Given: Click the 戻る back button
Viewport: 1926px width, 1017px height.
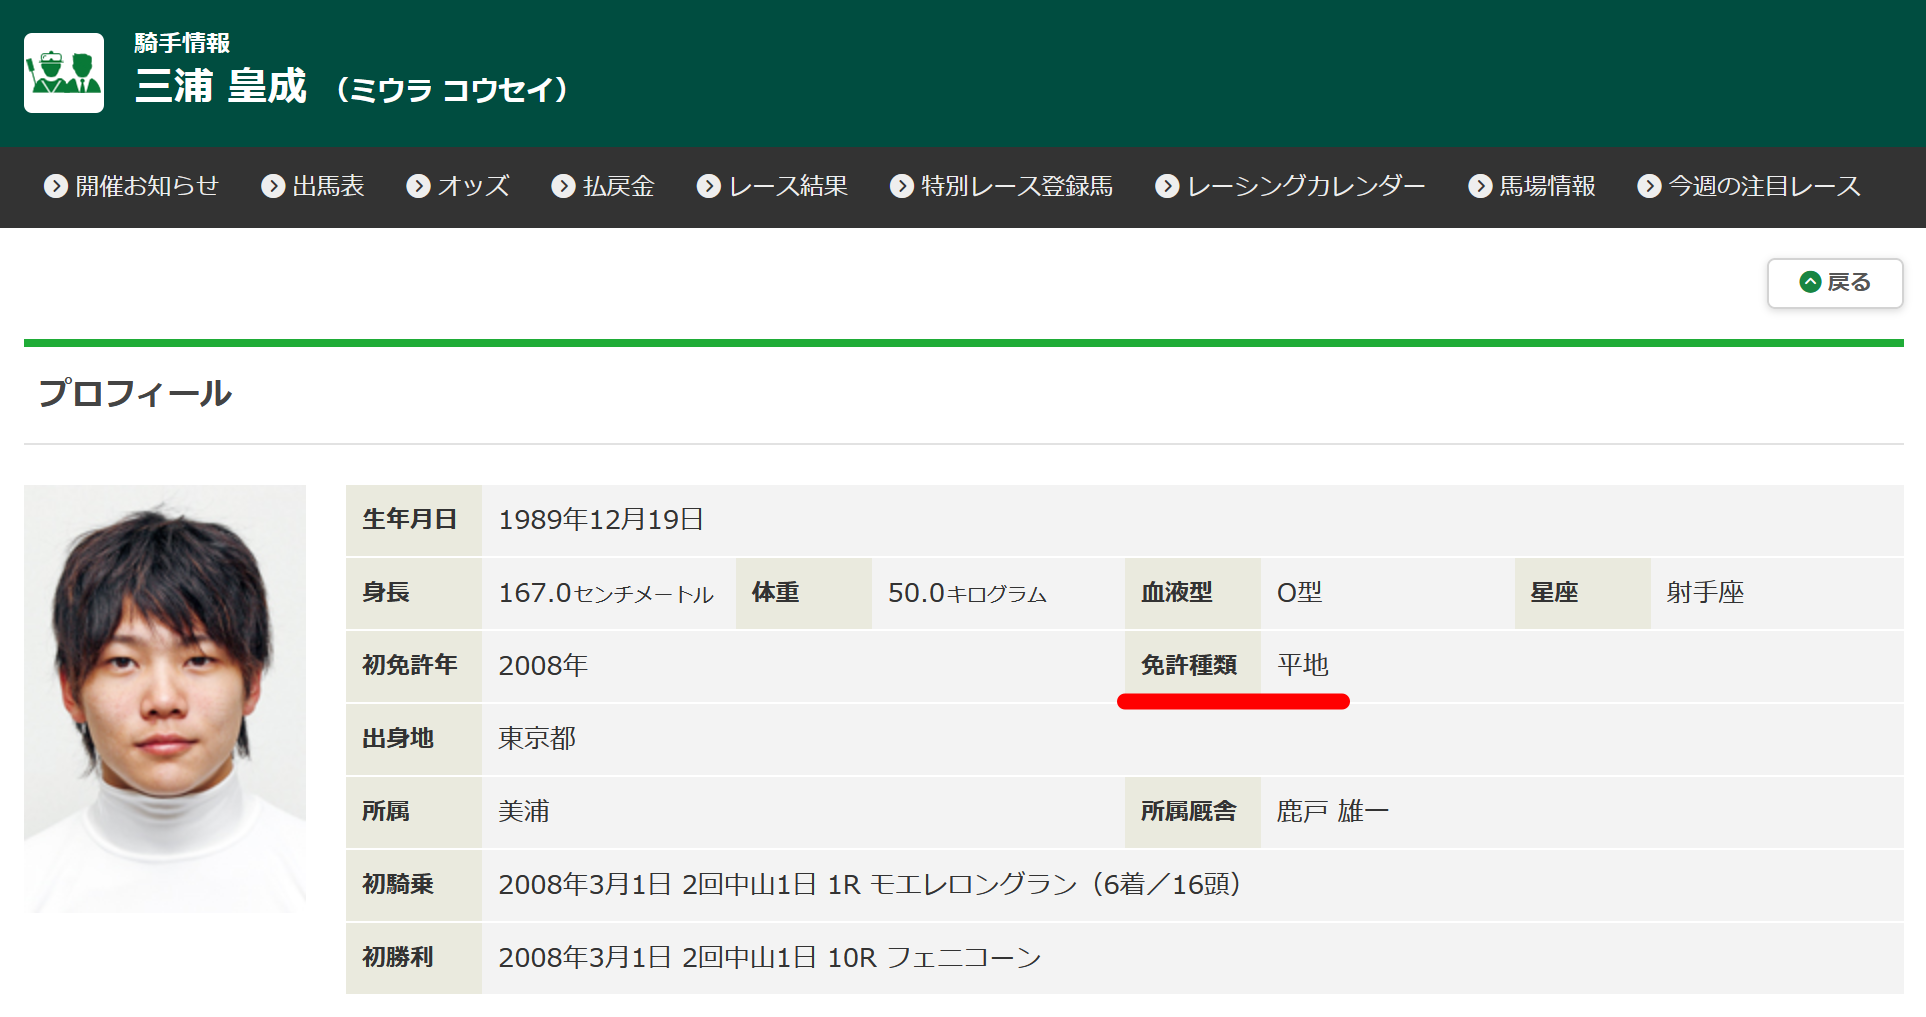Looking at the screenshot, I should [x=1835, y=283].
